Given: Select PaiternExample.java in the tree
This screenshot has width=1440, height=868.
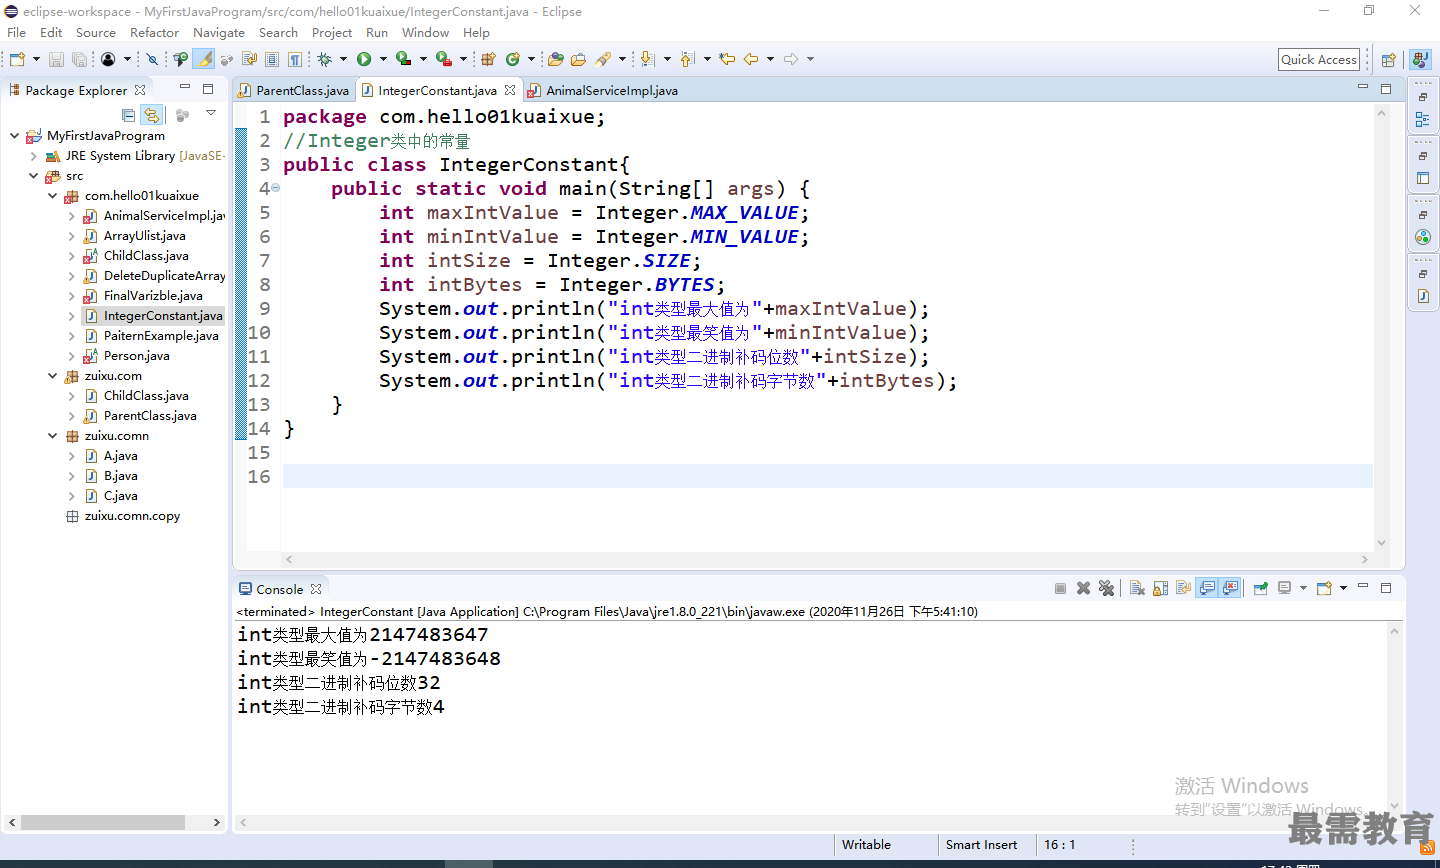Looking at the screenshot, I should pos(161,336).
